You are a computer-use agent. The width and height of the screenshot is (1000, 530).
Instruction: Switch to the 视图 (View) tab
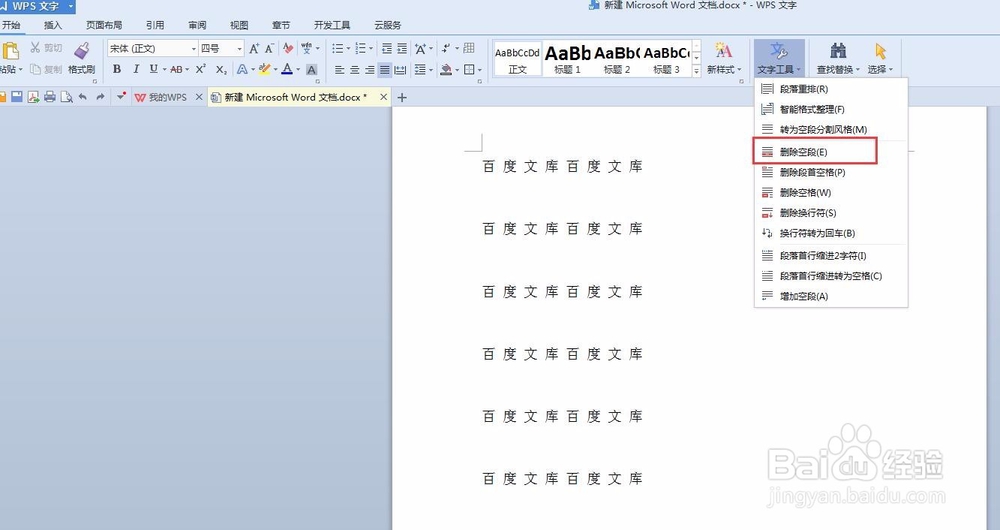pyautogui.click(x=239, y=25)
